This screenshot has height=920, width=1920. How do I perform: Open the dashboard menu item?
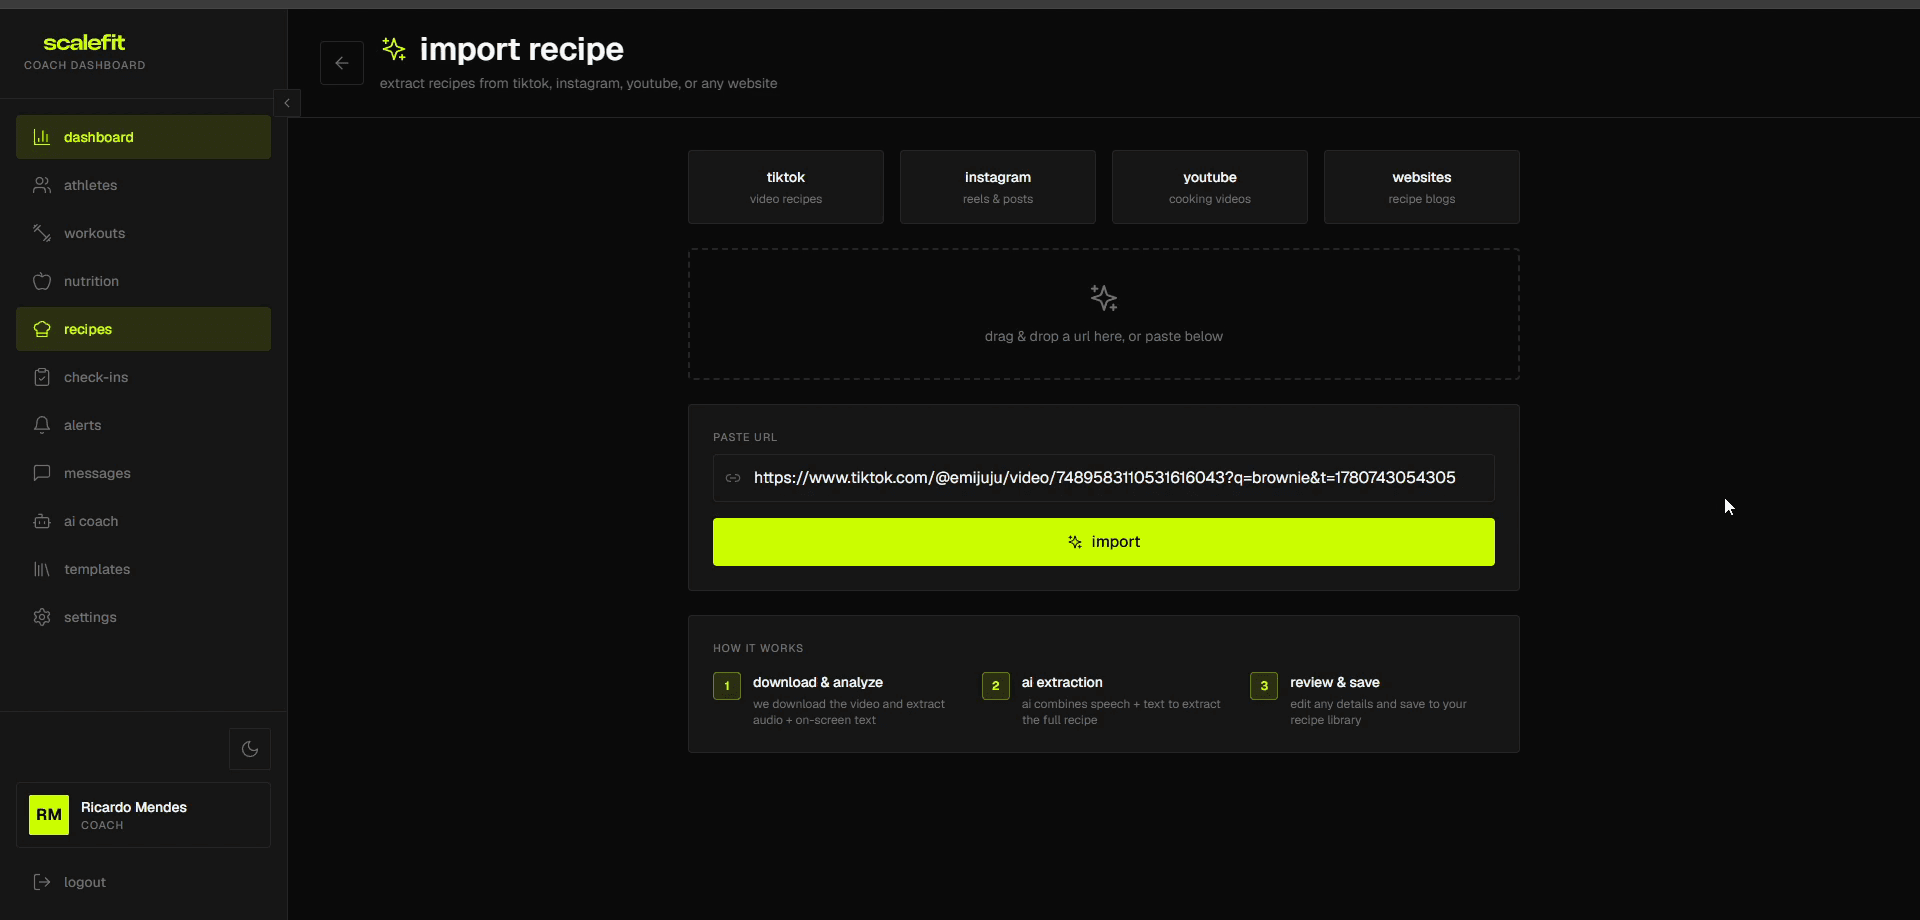coord(143,137)
